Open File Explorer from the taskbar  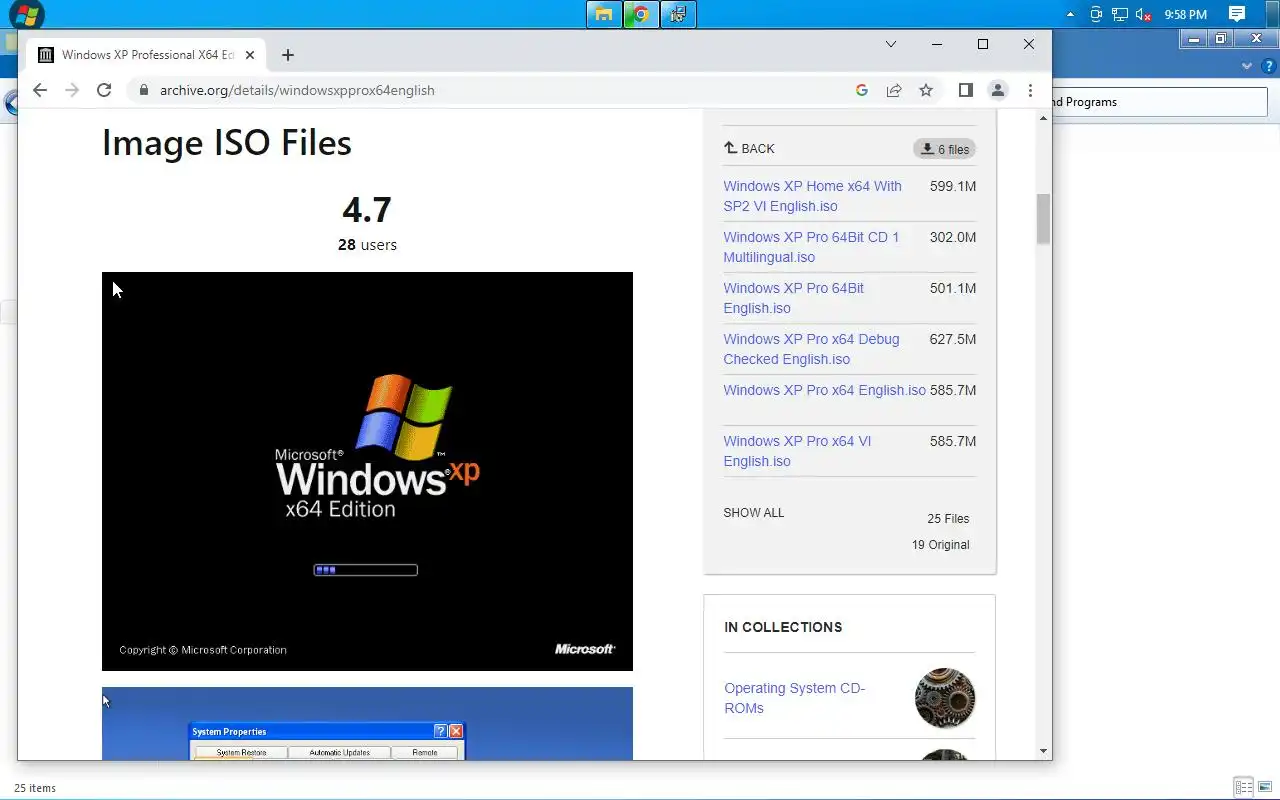tap(604, 14)
